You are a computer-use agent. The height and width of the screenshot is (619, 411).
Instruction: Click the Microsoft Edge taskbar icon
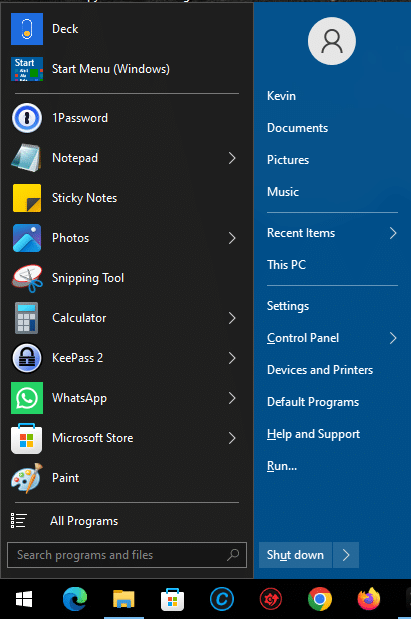point(75,599)
